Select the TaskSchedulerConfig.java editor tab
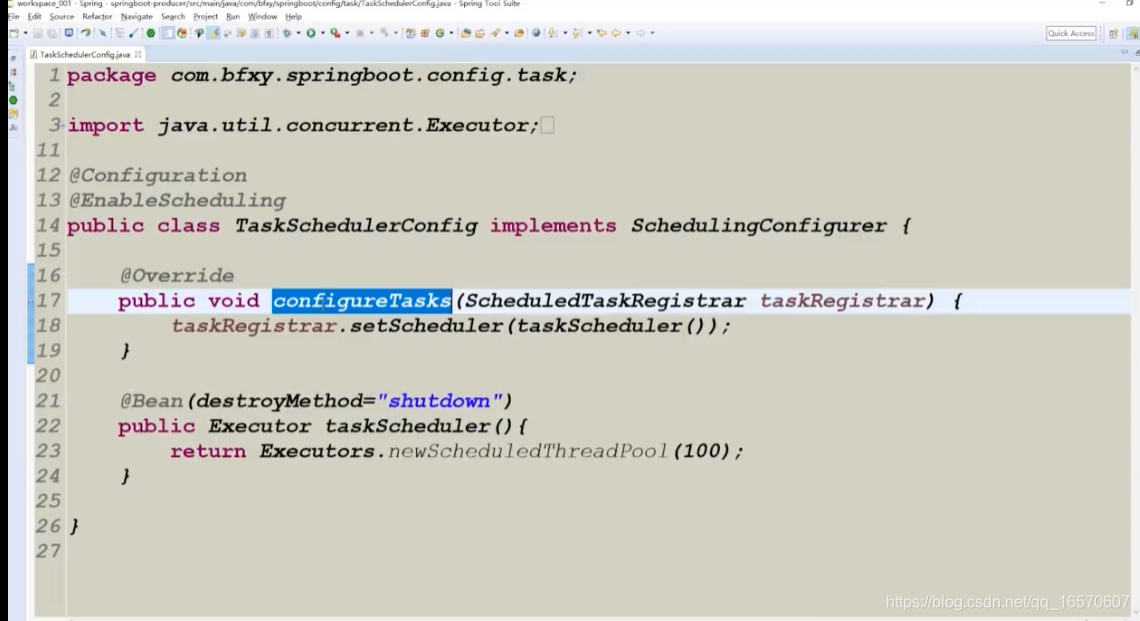This screenshot has height=621, width=1140. [85, 55]
